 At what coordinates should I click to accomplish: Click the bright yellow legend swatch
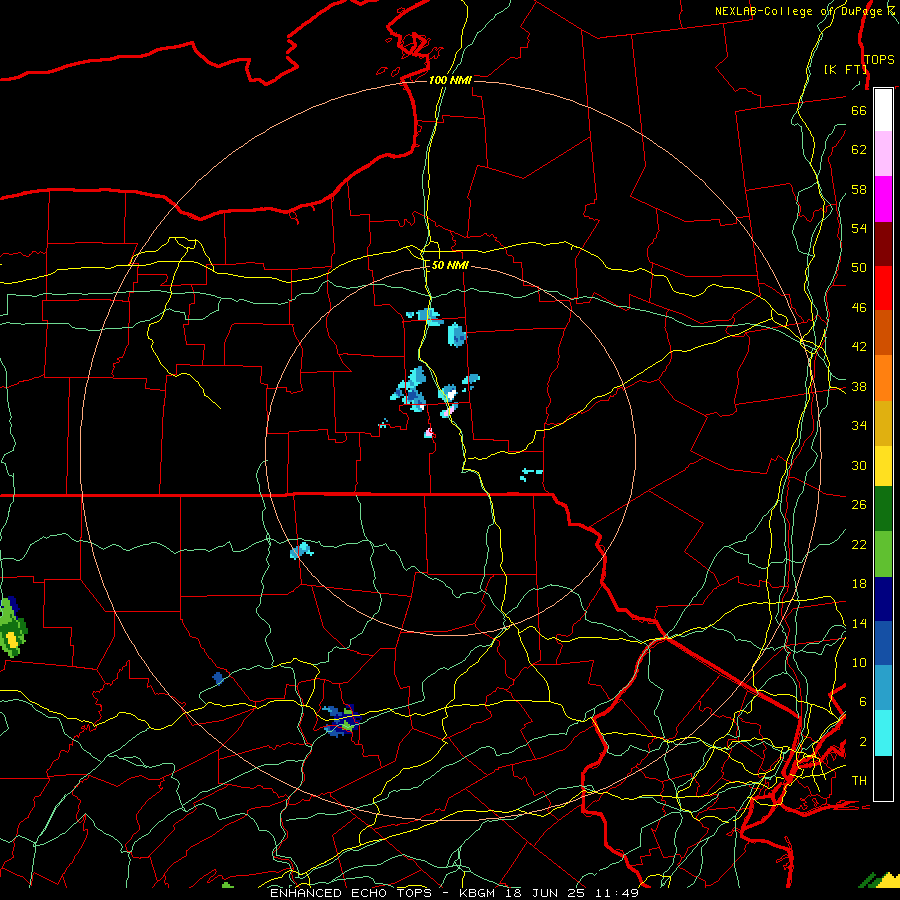(883, 465)
